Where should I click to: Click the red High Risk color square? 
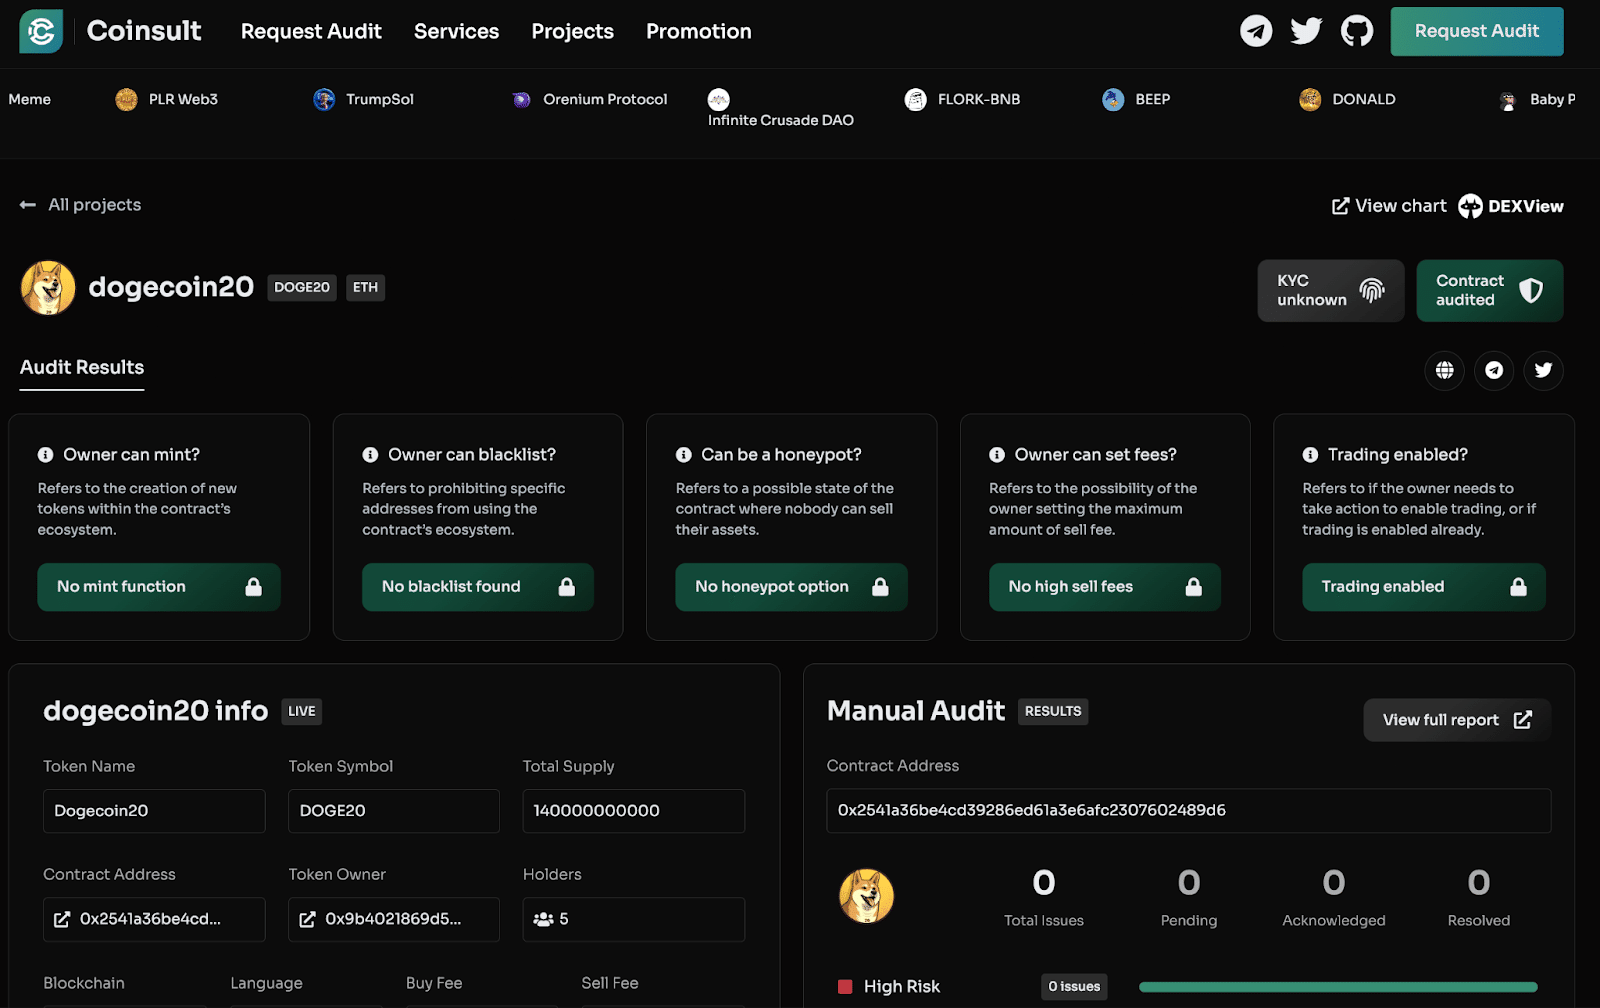[x=845, y=987]
